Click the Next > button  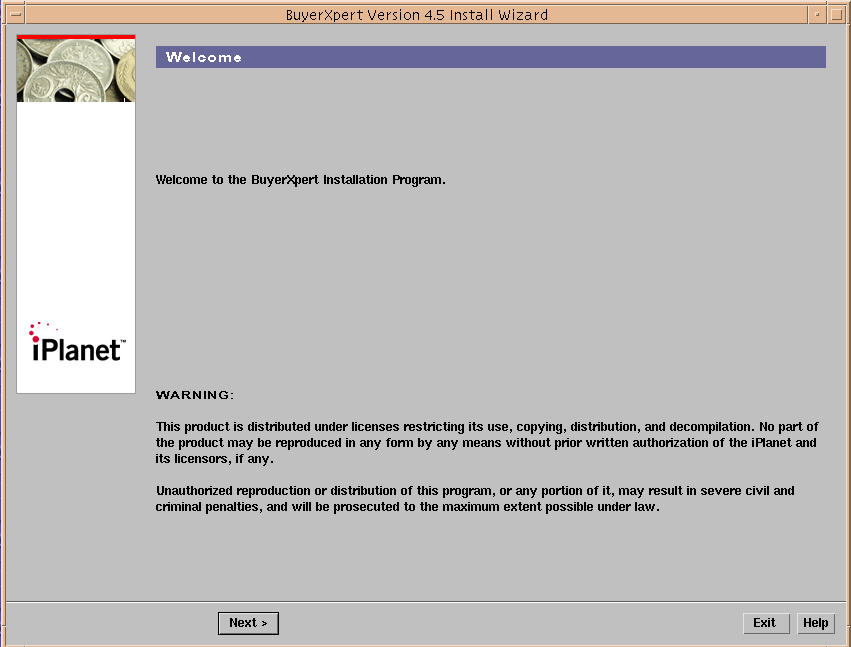[248, 623]
